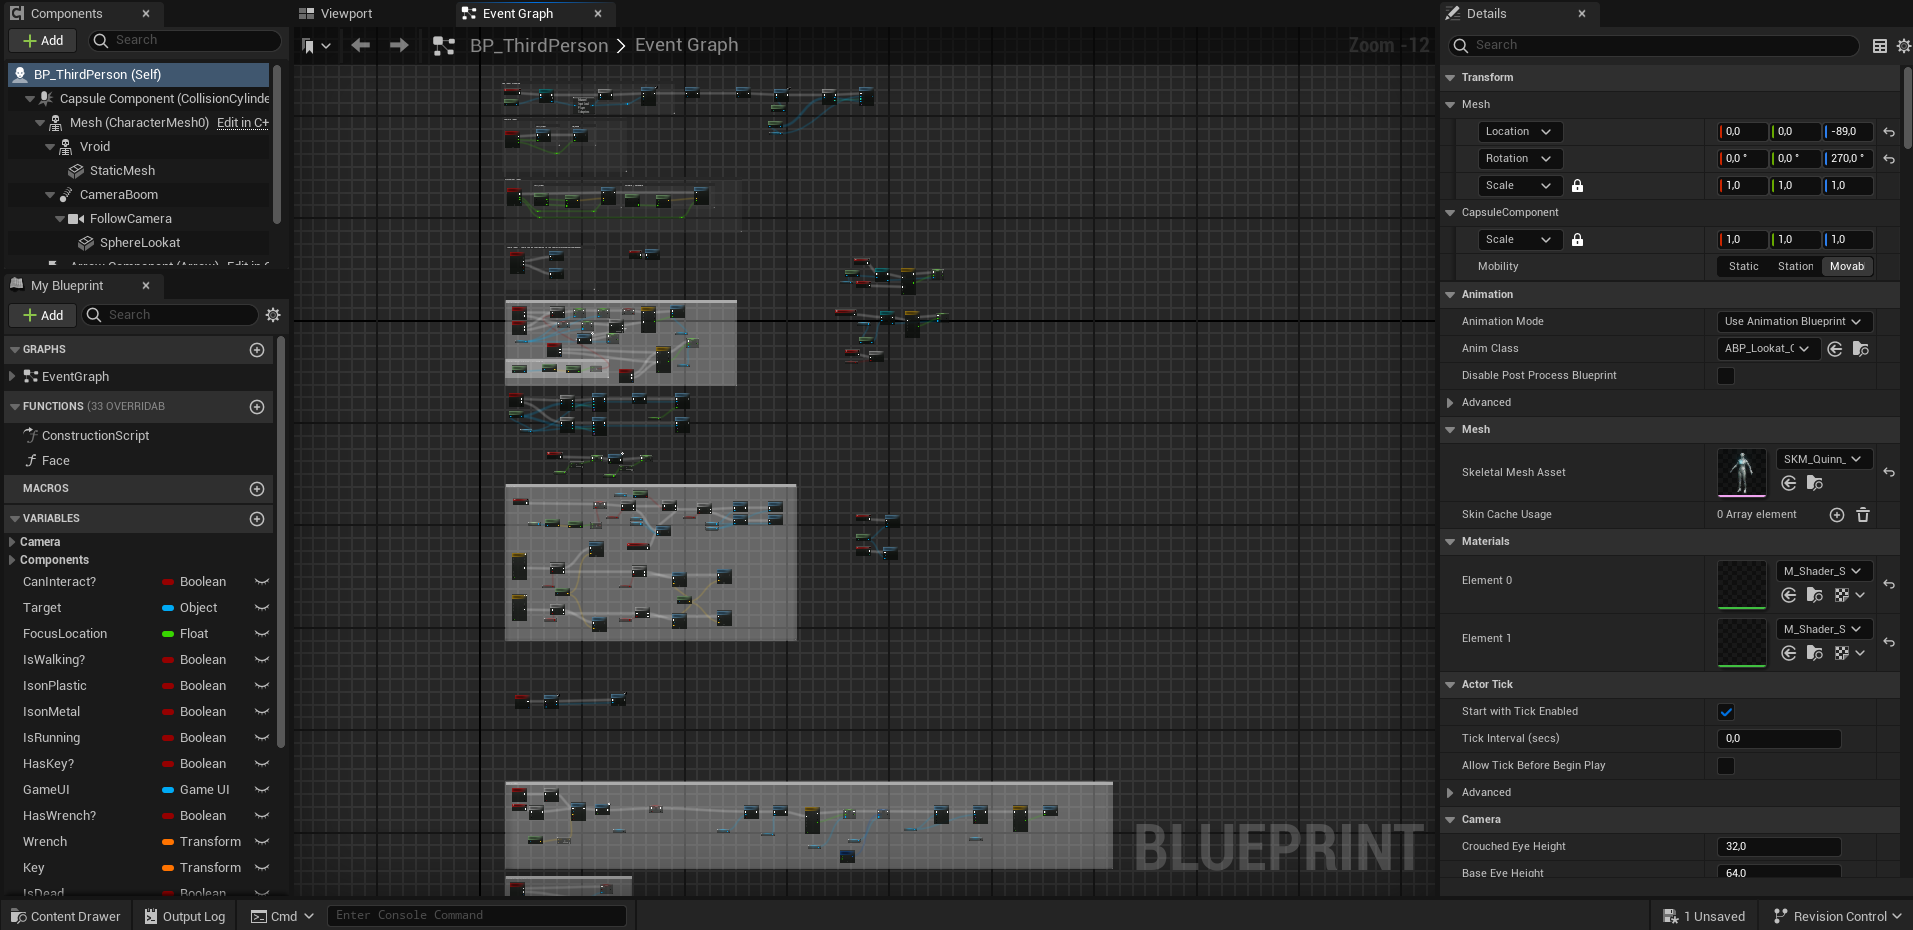Viewport: 1913px width, 930px height.
Task: Open My Blueprint settings gear
Action: (273, 315)
